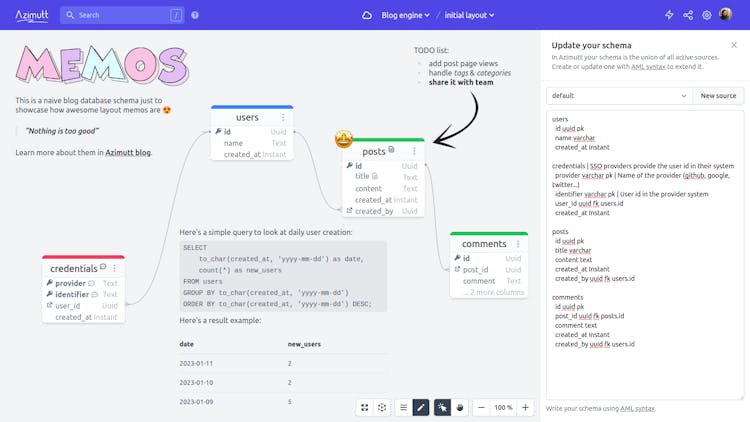
Task: Open the lightning bolt features icon
Action: coord(669,15)
